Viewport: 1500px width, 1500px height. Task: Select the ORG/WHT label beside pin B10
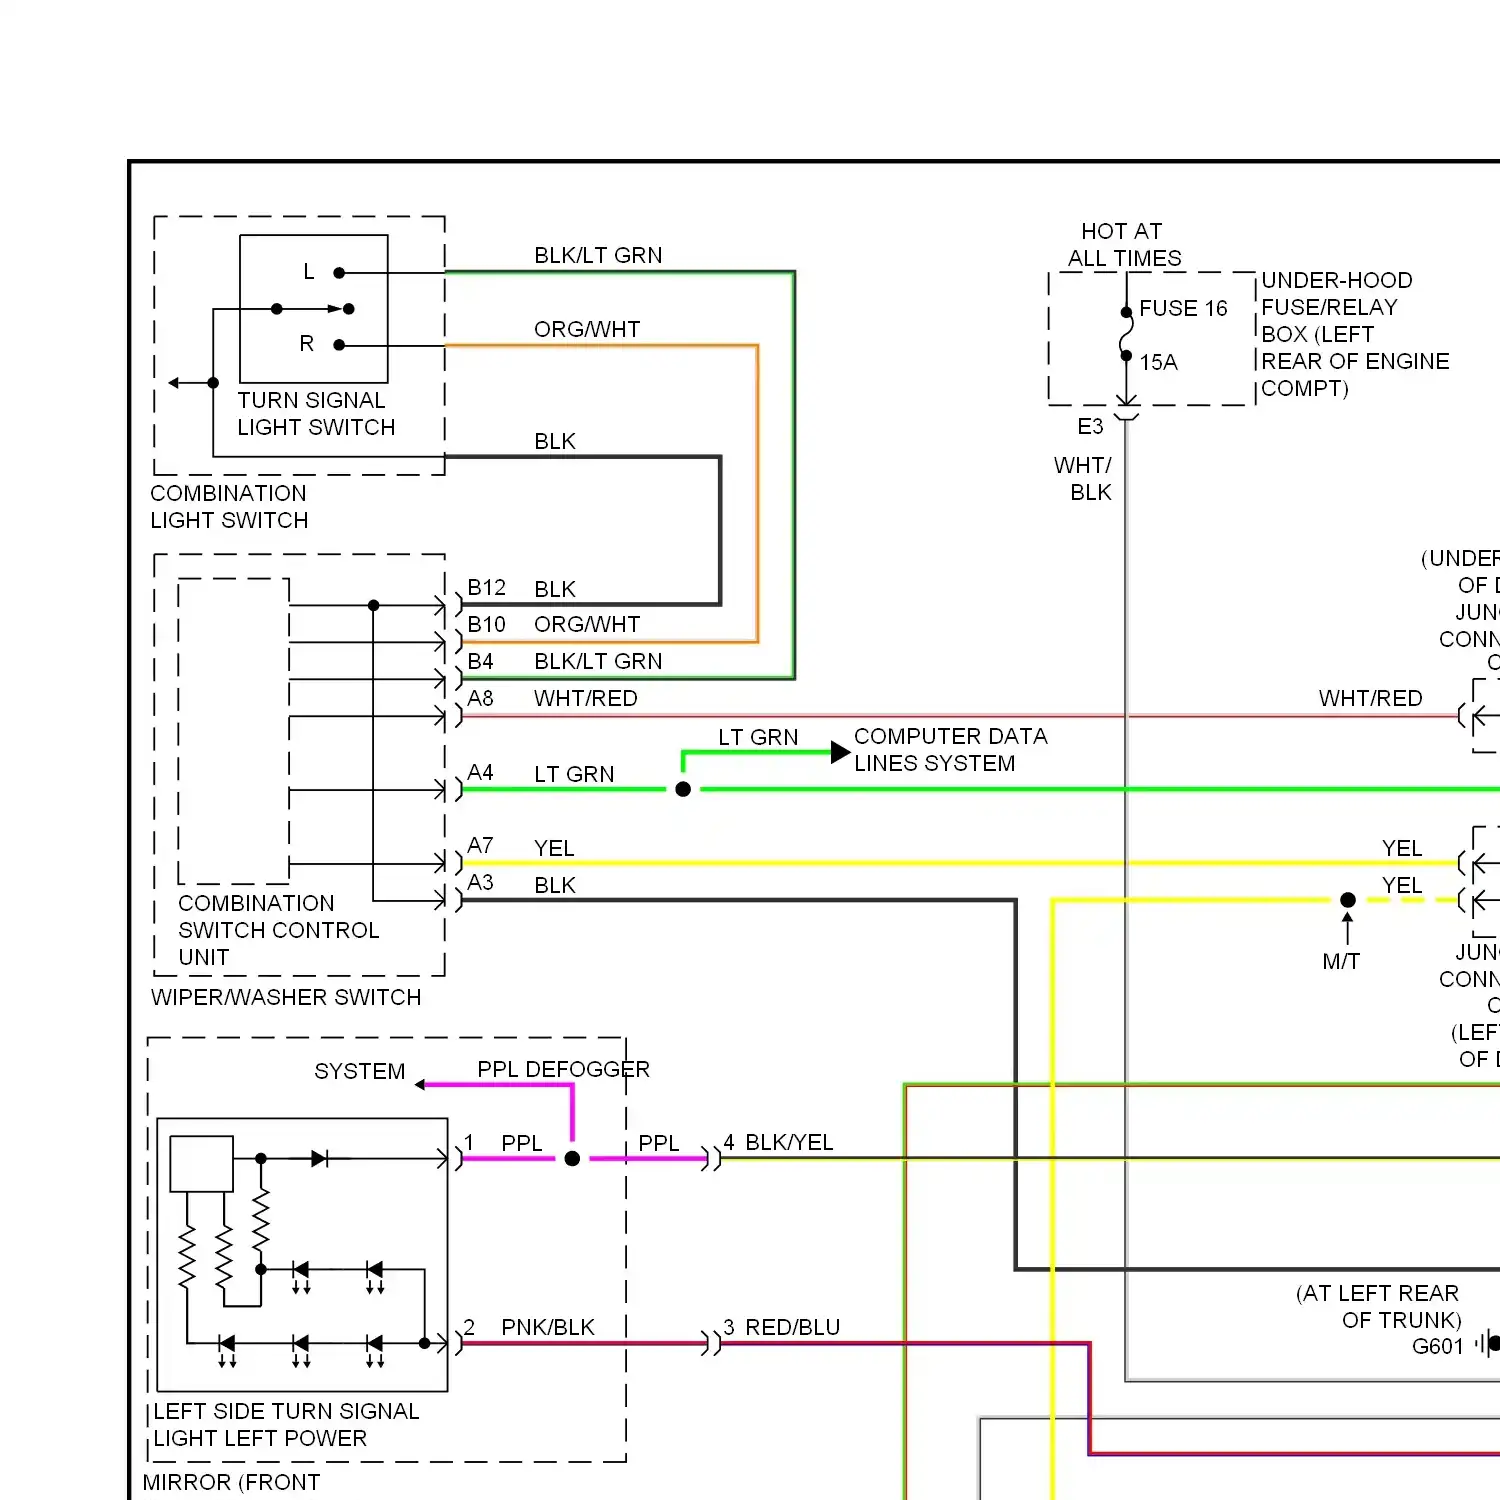[587, 624]
